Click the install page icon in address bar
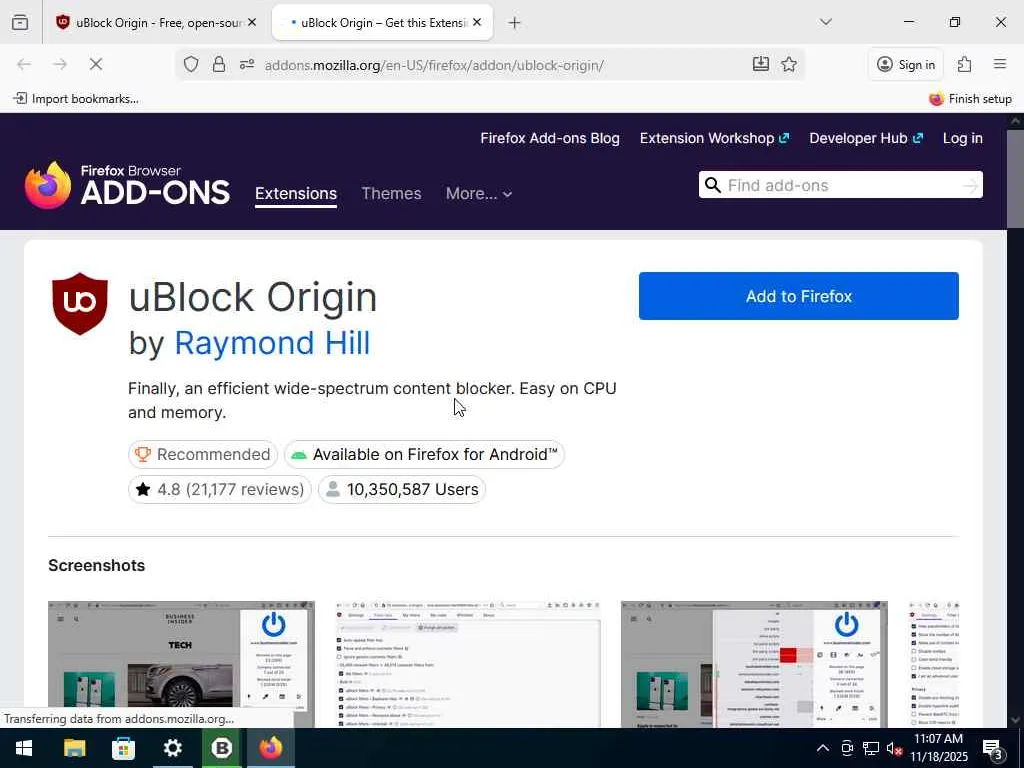1024x768 pixels. pos(760,64)
